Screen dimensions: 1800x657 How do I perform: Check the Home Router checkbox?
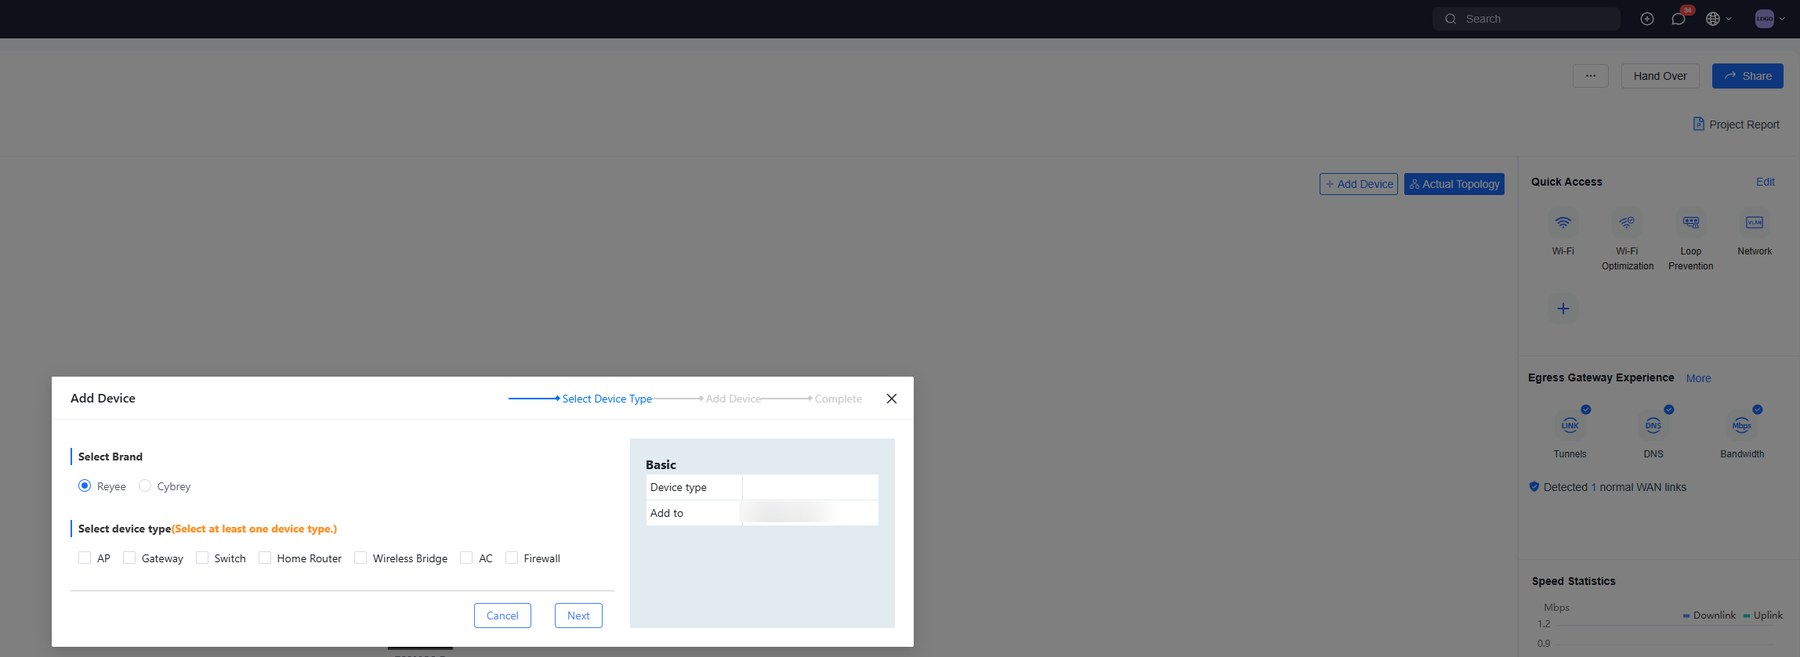[x=264, y=558]
